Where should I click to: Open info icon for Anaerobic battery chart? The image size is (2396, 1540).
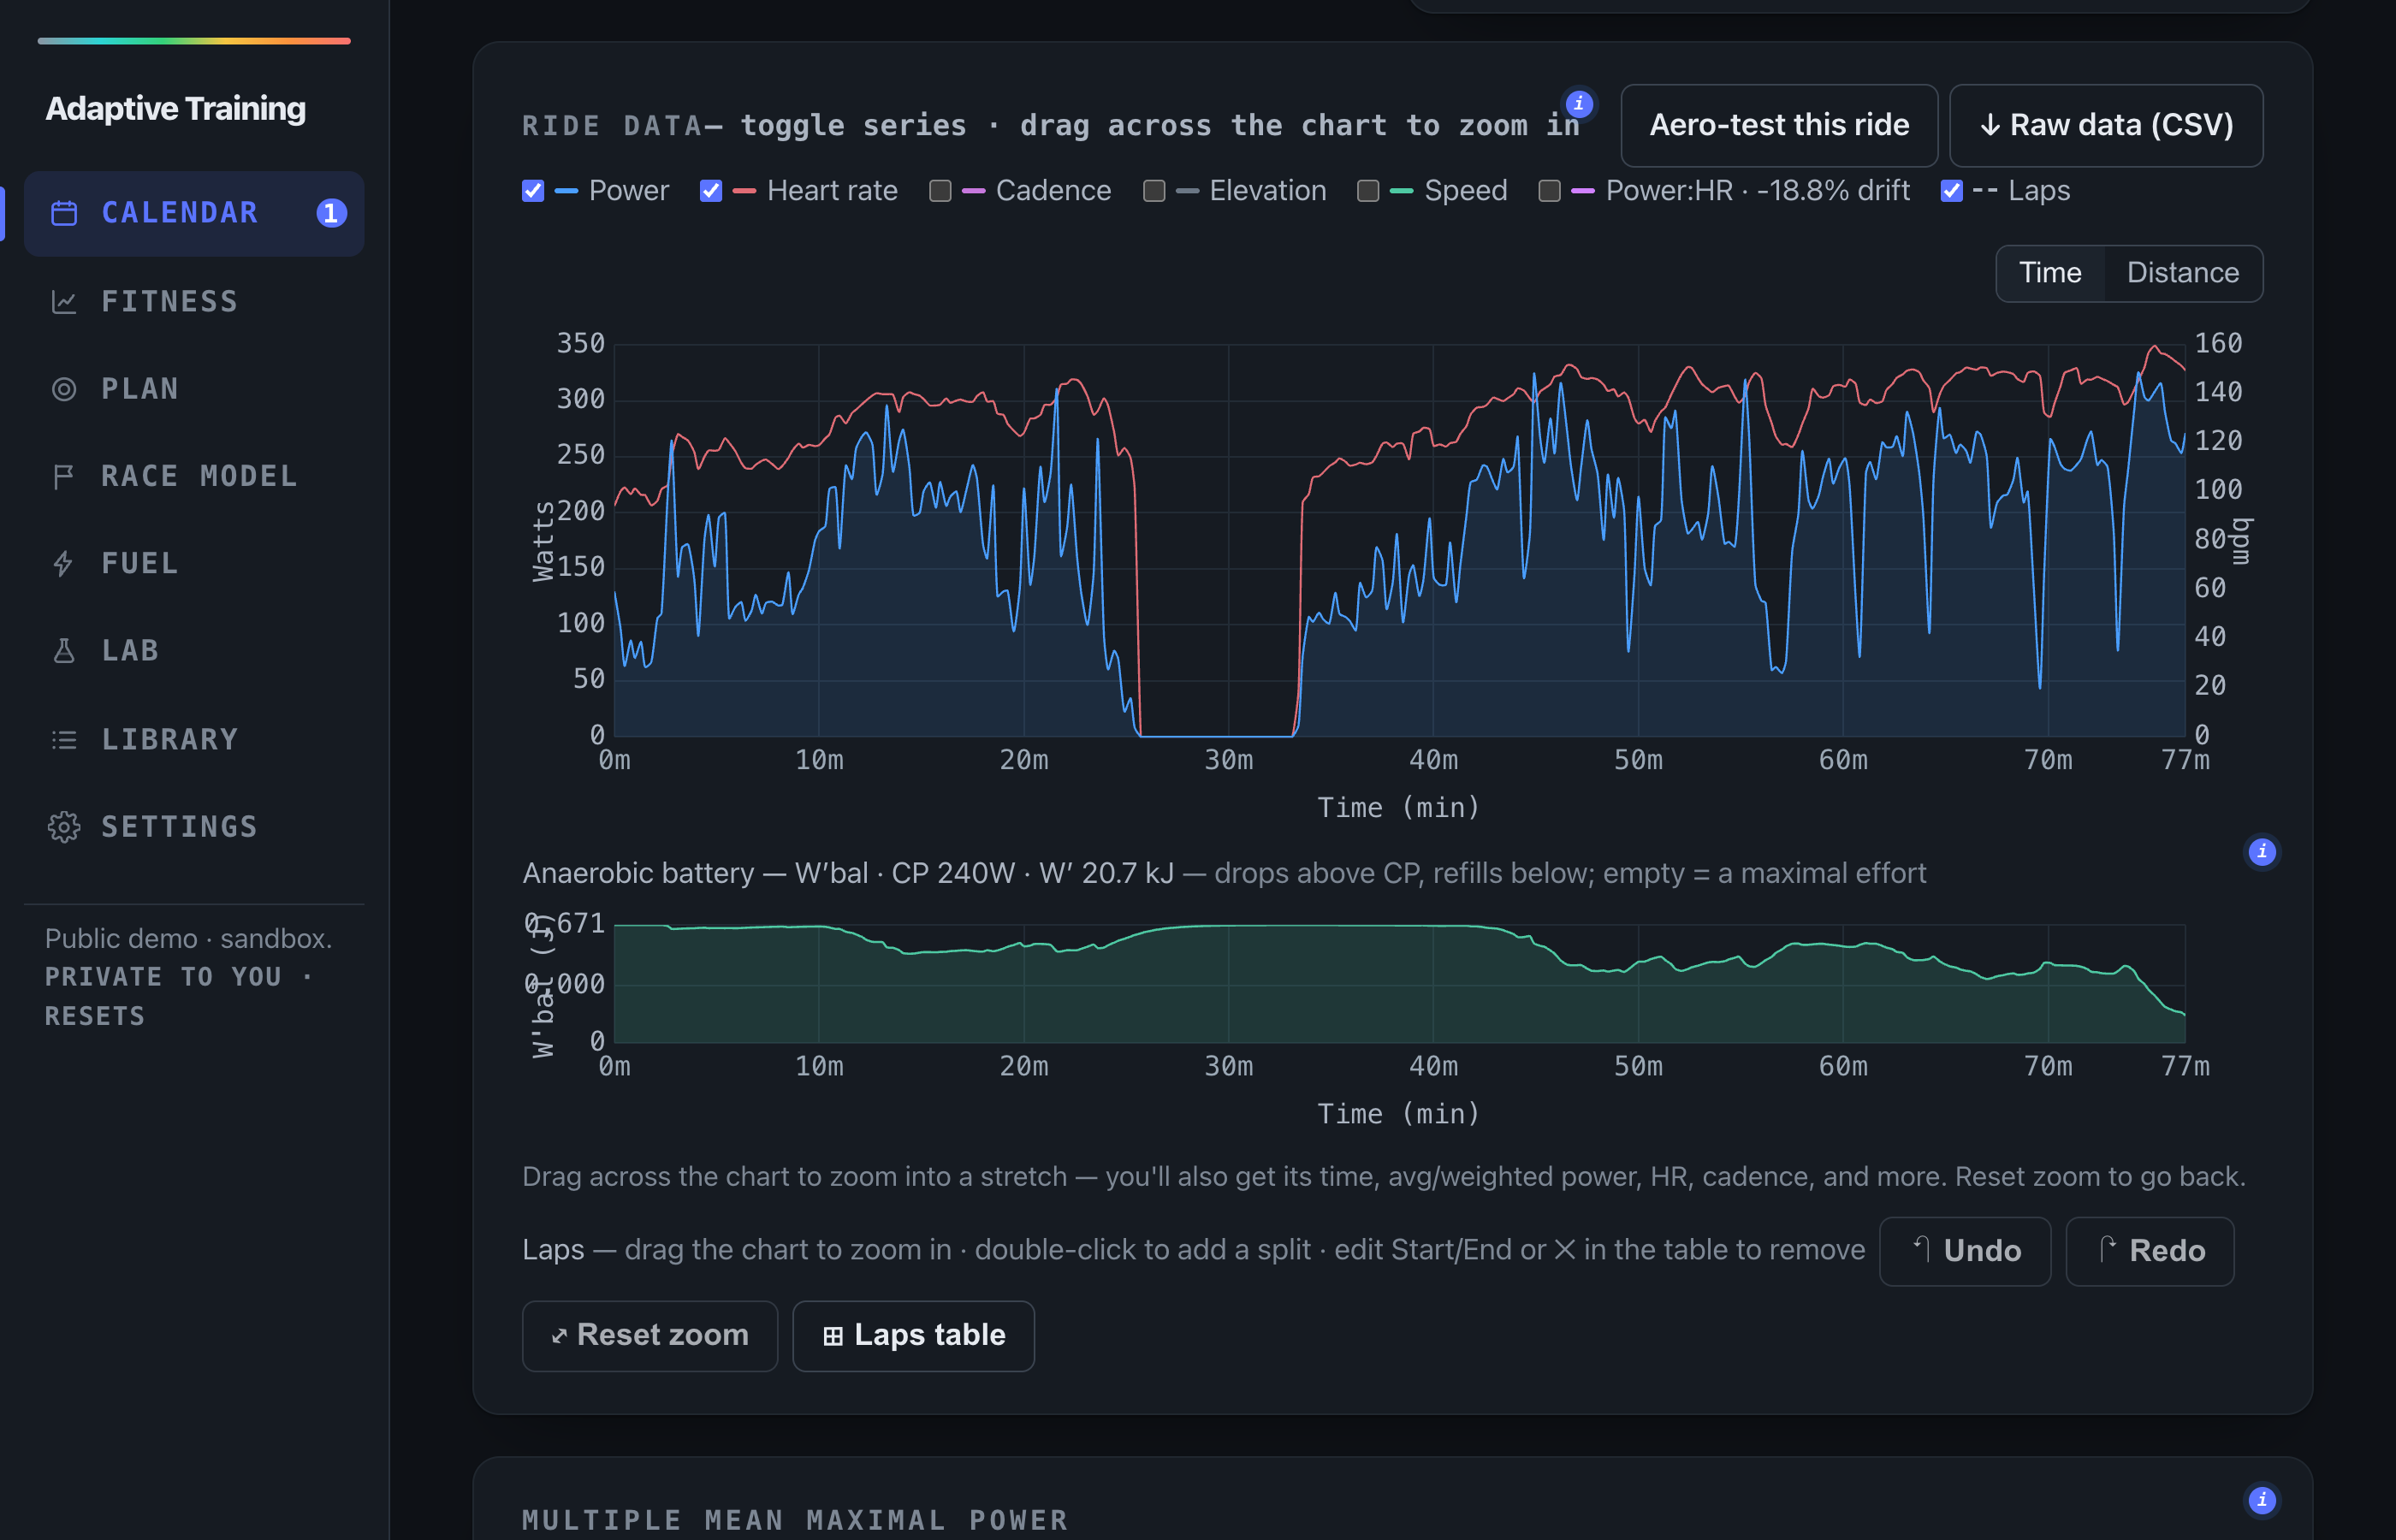(2262, 851)
